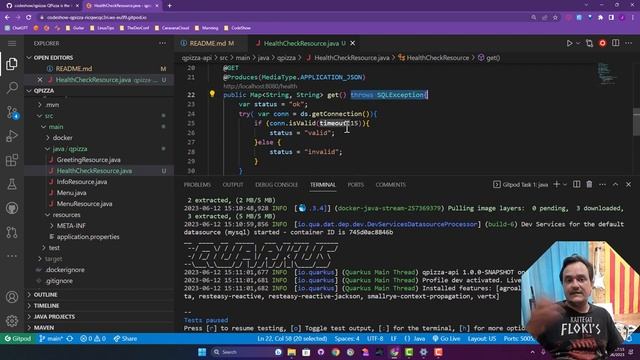Open the Testing flask view

12,184
